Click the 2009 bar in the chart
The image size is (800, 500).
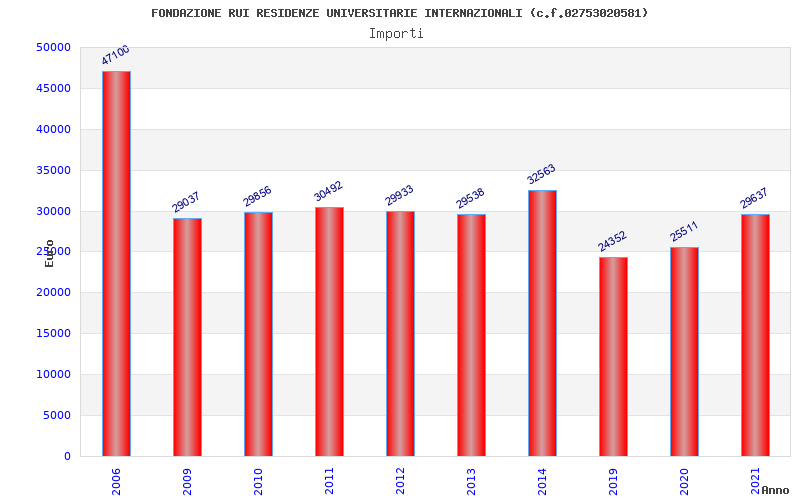click(x=187, y=337)
